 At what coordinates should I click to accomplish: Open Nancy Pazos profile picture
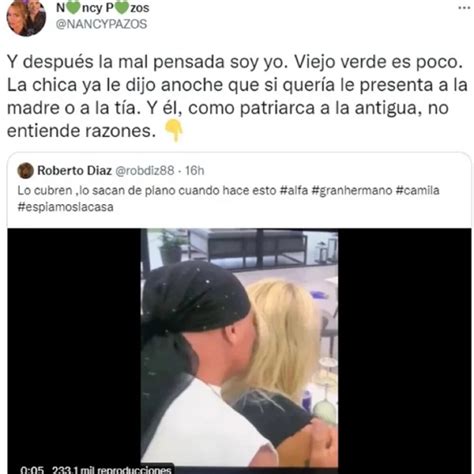(x=26, y=17)
